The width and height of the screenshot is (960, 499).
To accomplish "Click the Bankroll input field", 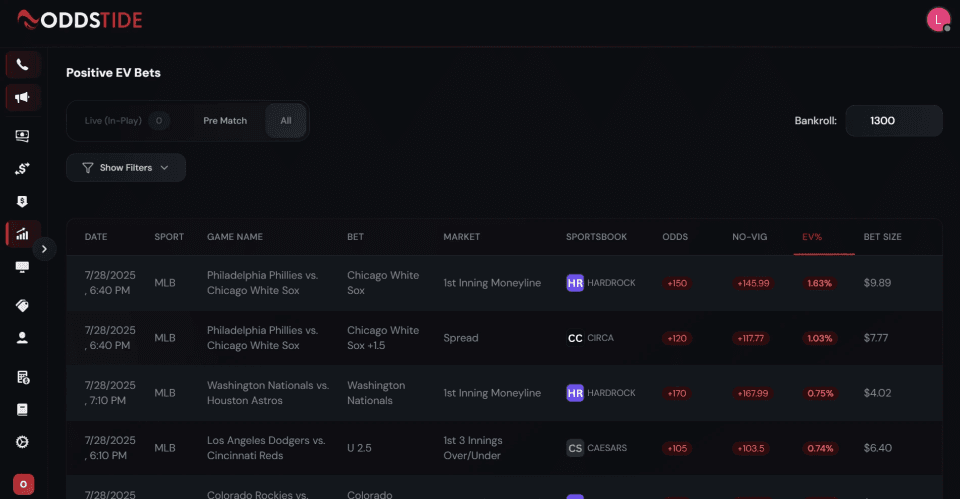I will [893, 121].
